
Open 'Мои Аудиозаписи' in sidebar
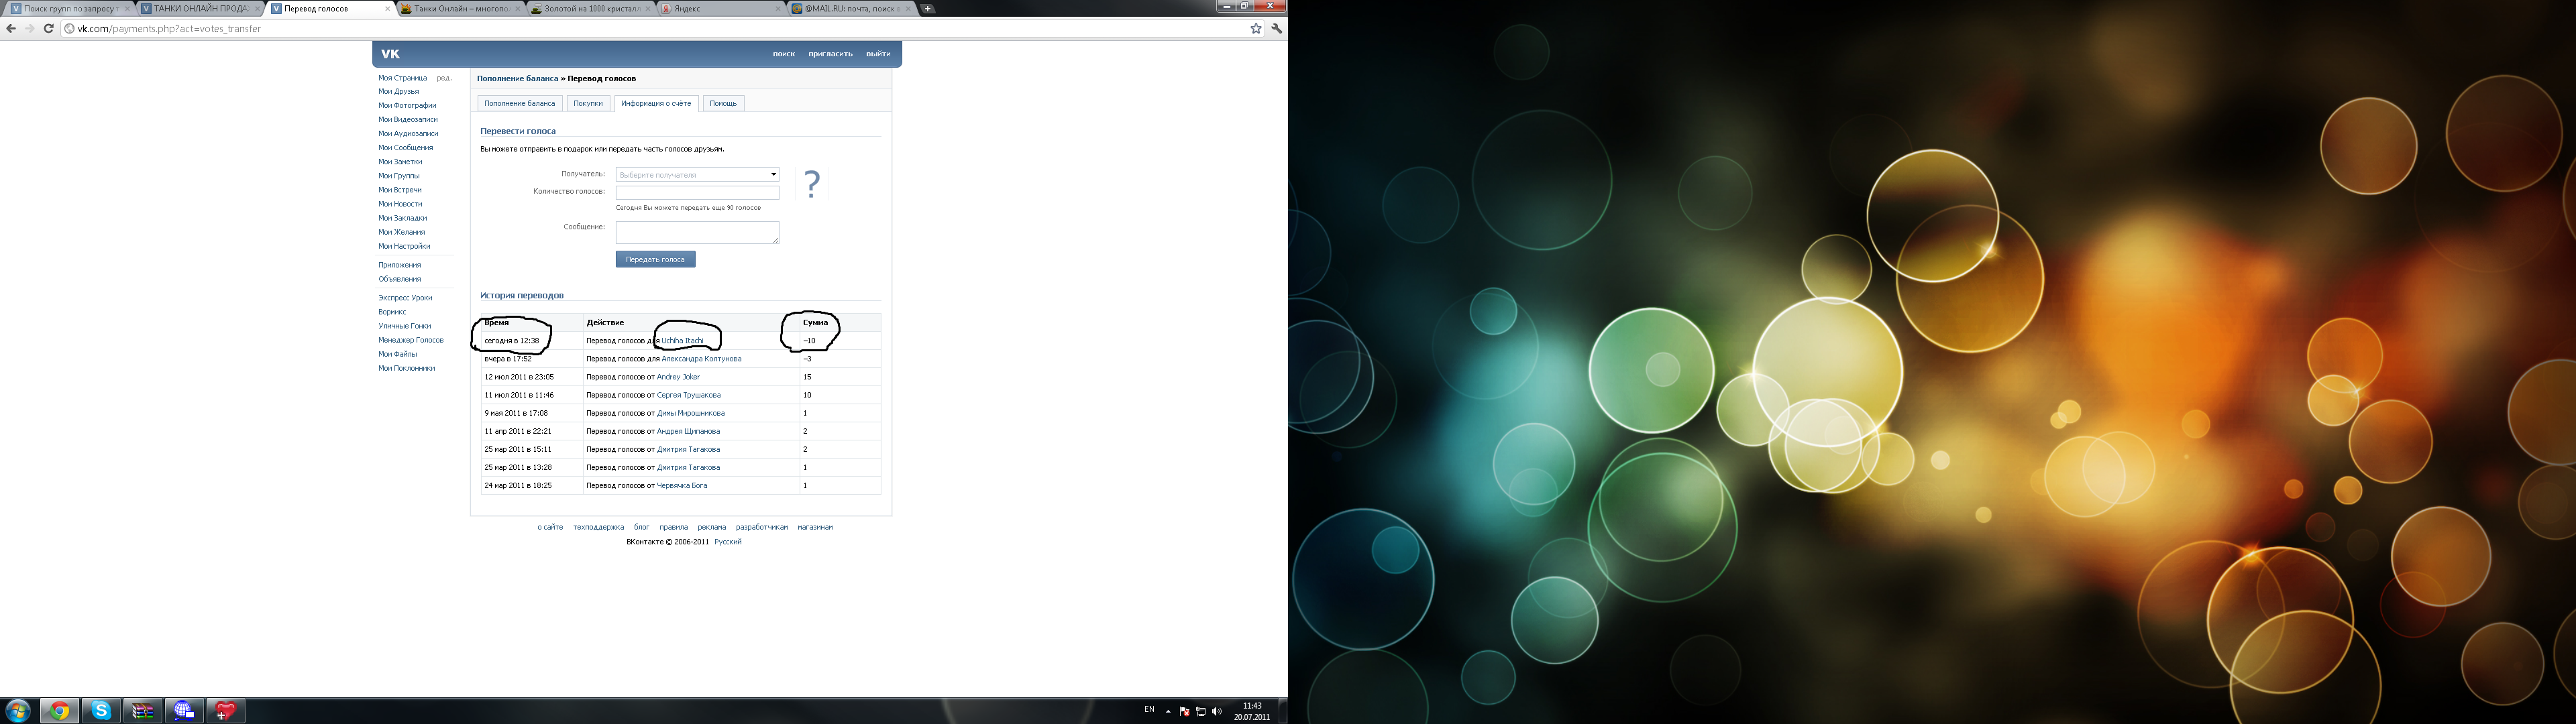pyautogui.click(x=408, y=133)
